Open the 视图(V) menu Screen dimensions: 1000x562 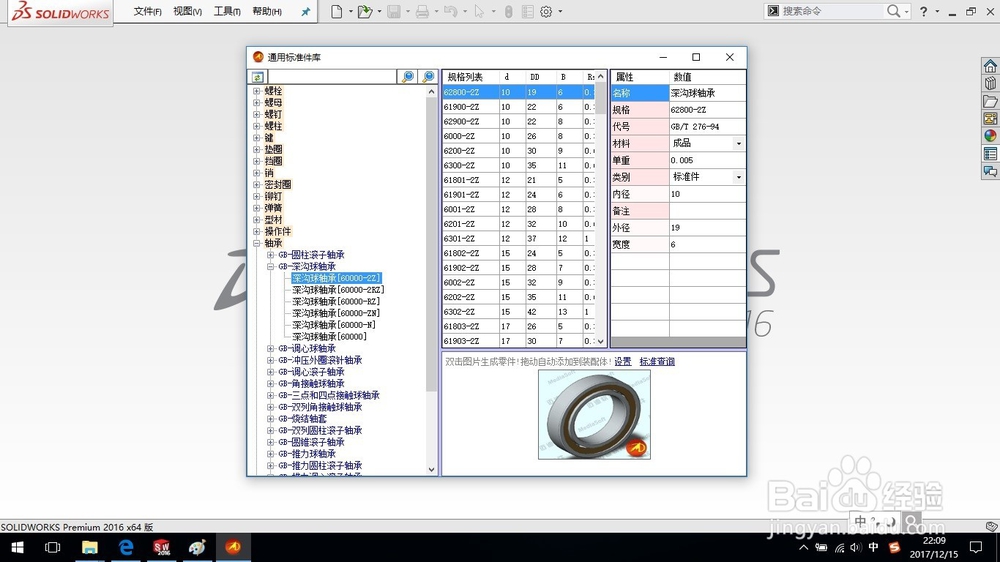click(x=188, y=11)
